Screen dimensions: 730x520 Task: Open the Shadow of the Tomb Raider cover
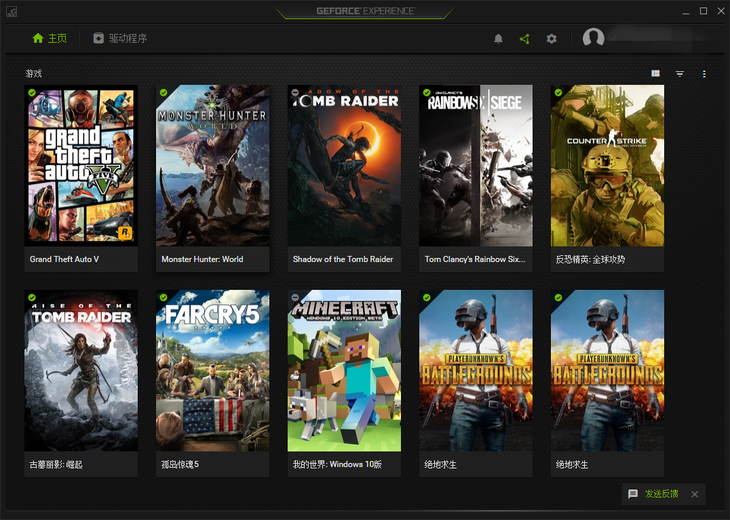344,165
